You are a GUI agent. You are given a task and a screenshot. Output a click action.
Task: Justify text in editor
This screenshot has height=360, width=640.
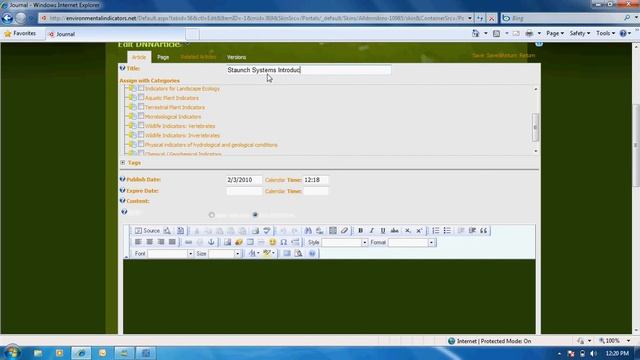172,242
